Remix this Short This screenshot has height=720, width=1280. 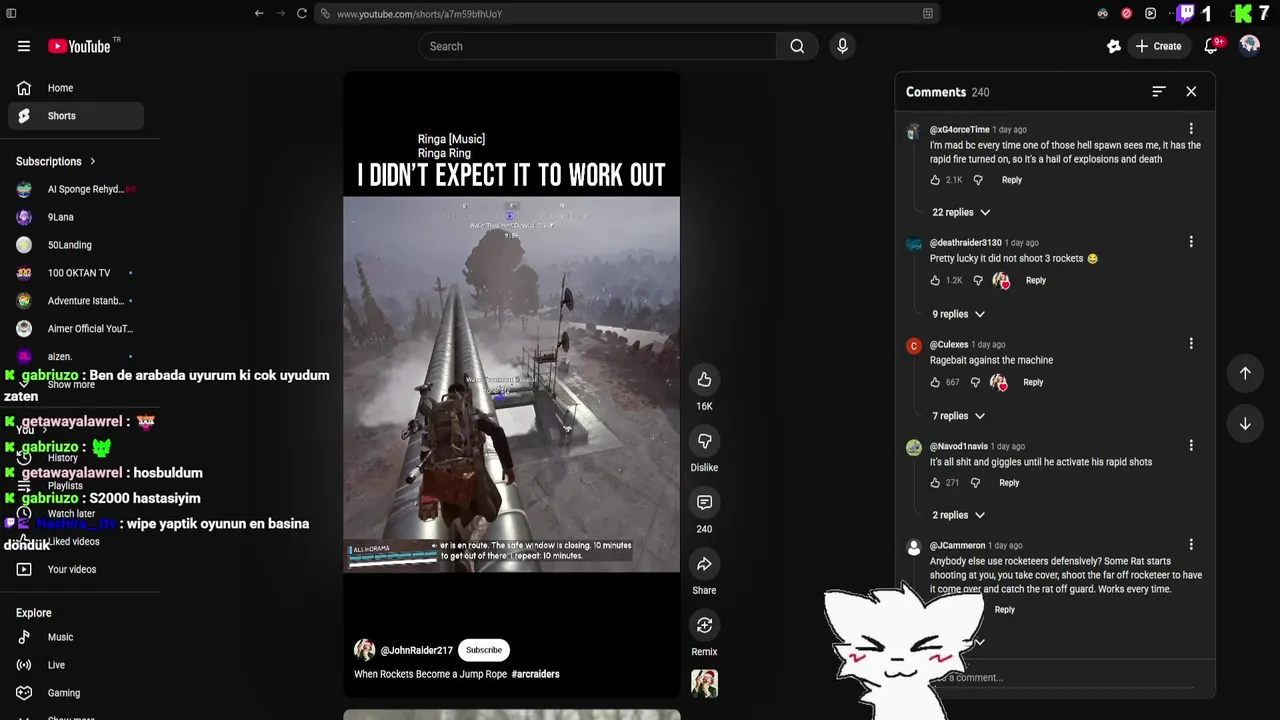[x=704, y=625]
